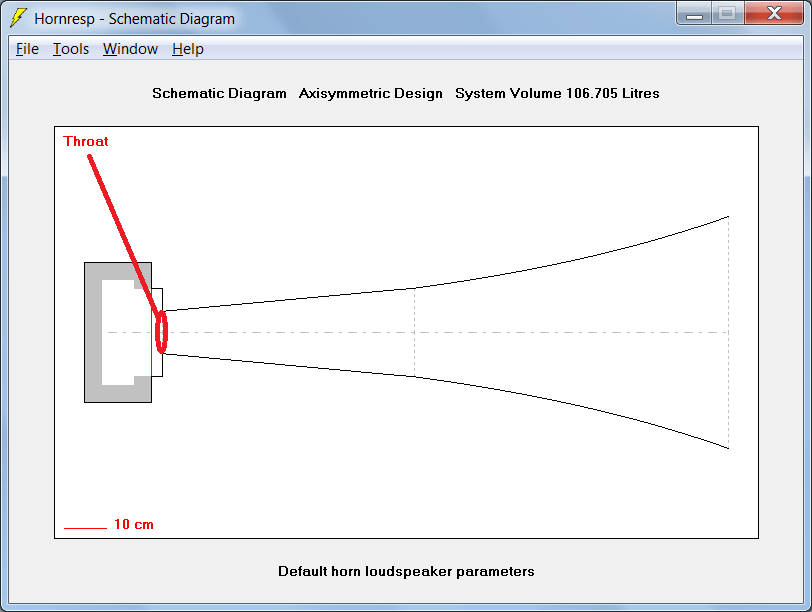812x612 pixels.
Task: Click the disabled maximize button
Action: coord(728,14)
